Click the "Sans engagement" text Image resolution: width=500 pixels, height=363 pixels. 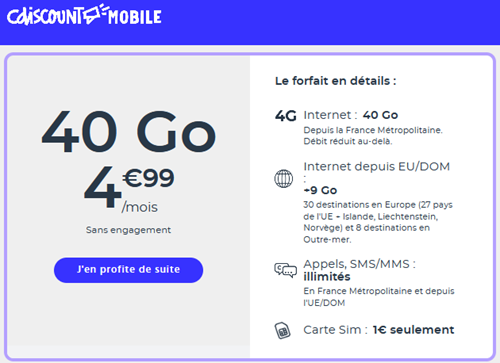click(x=128, y=230)
